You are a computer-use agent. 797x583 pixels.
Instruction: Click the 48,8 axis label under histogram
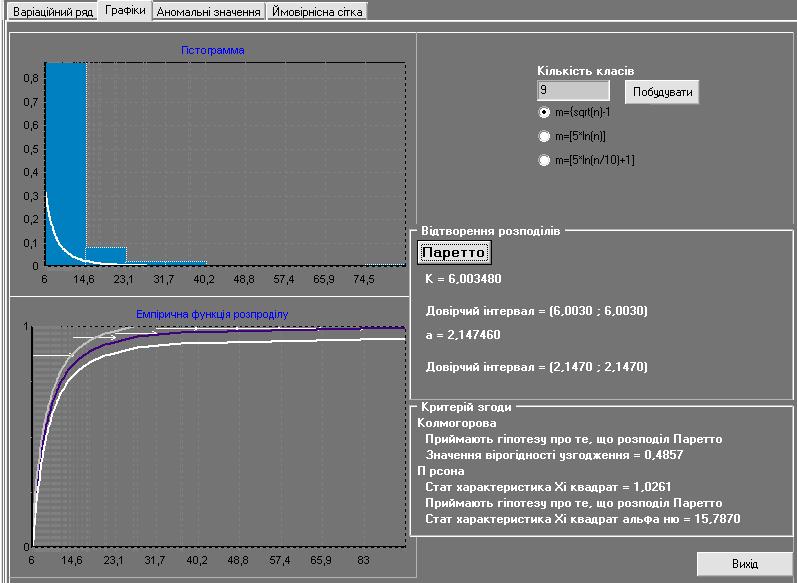[243, 280]
